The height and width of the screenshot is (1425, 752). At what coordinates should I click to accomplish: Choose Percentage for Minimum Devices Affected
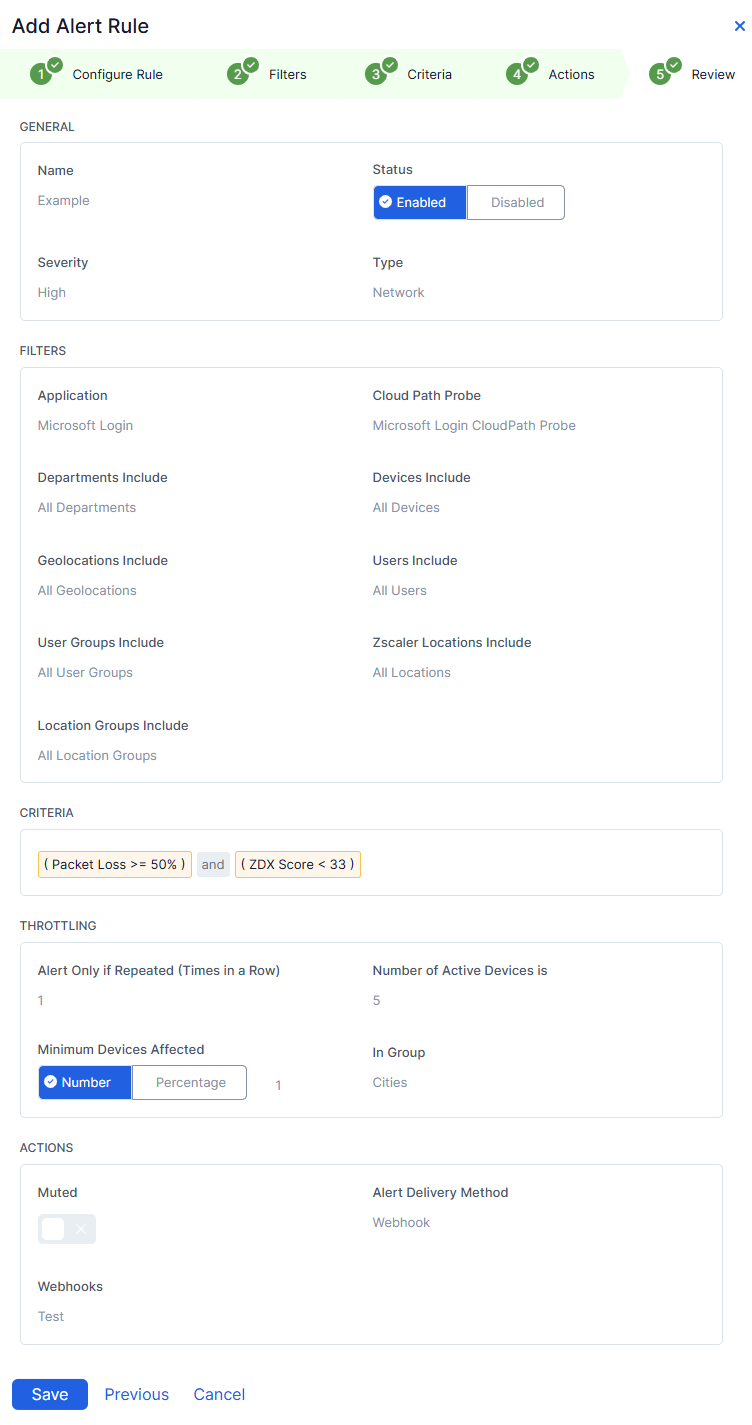tap(190, 1082)
